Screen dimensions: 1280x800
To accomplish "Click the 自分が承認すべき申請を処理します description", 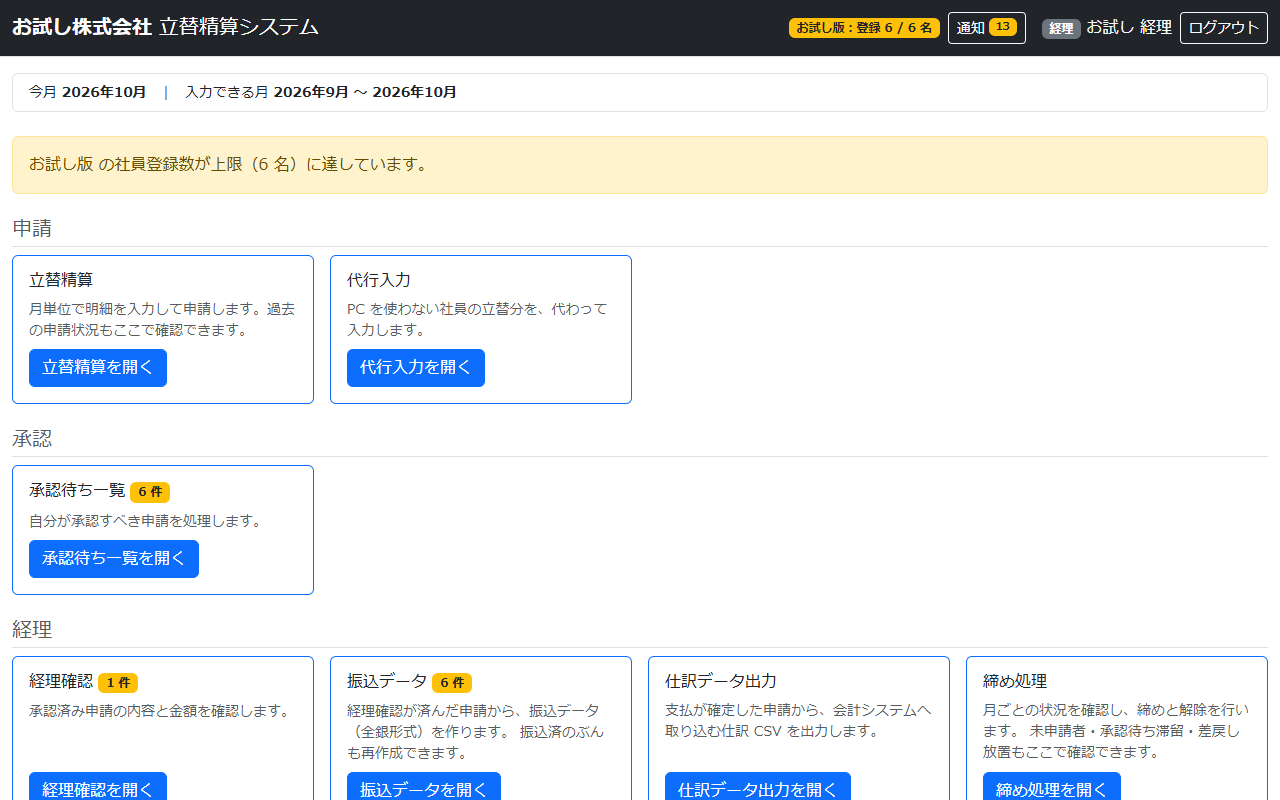I will tap(145, 521).
